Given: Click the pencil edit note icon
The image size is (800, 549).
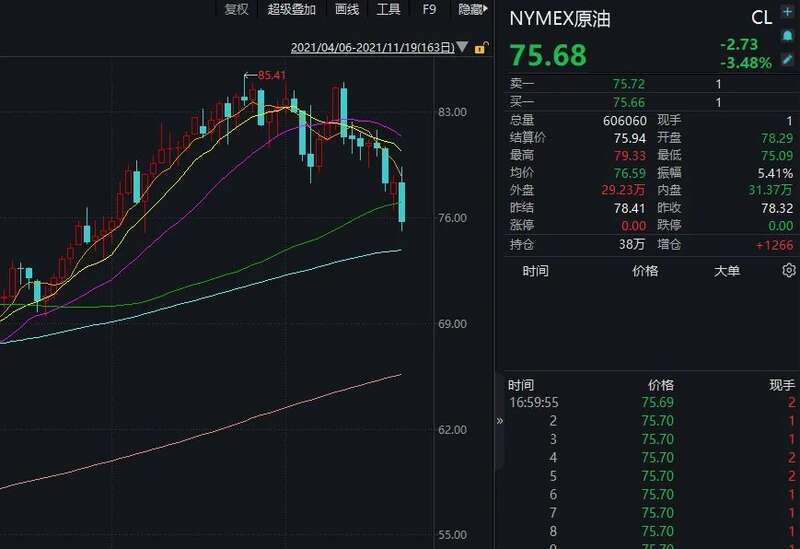Looking at the screenshot, I should tap(787, 60).
